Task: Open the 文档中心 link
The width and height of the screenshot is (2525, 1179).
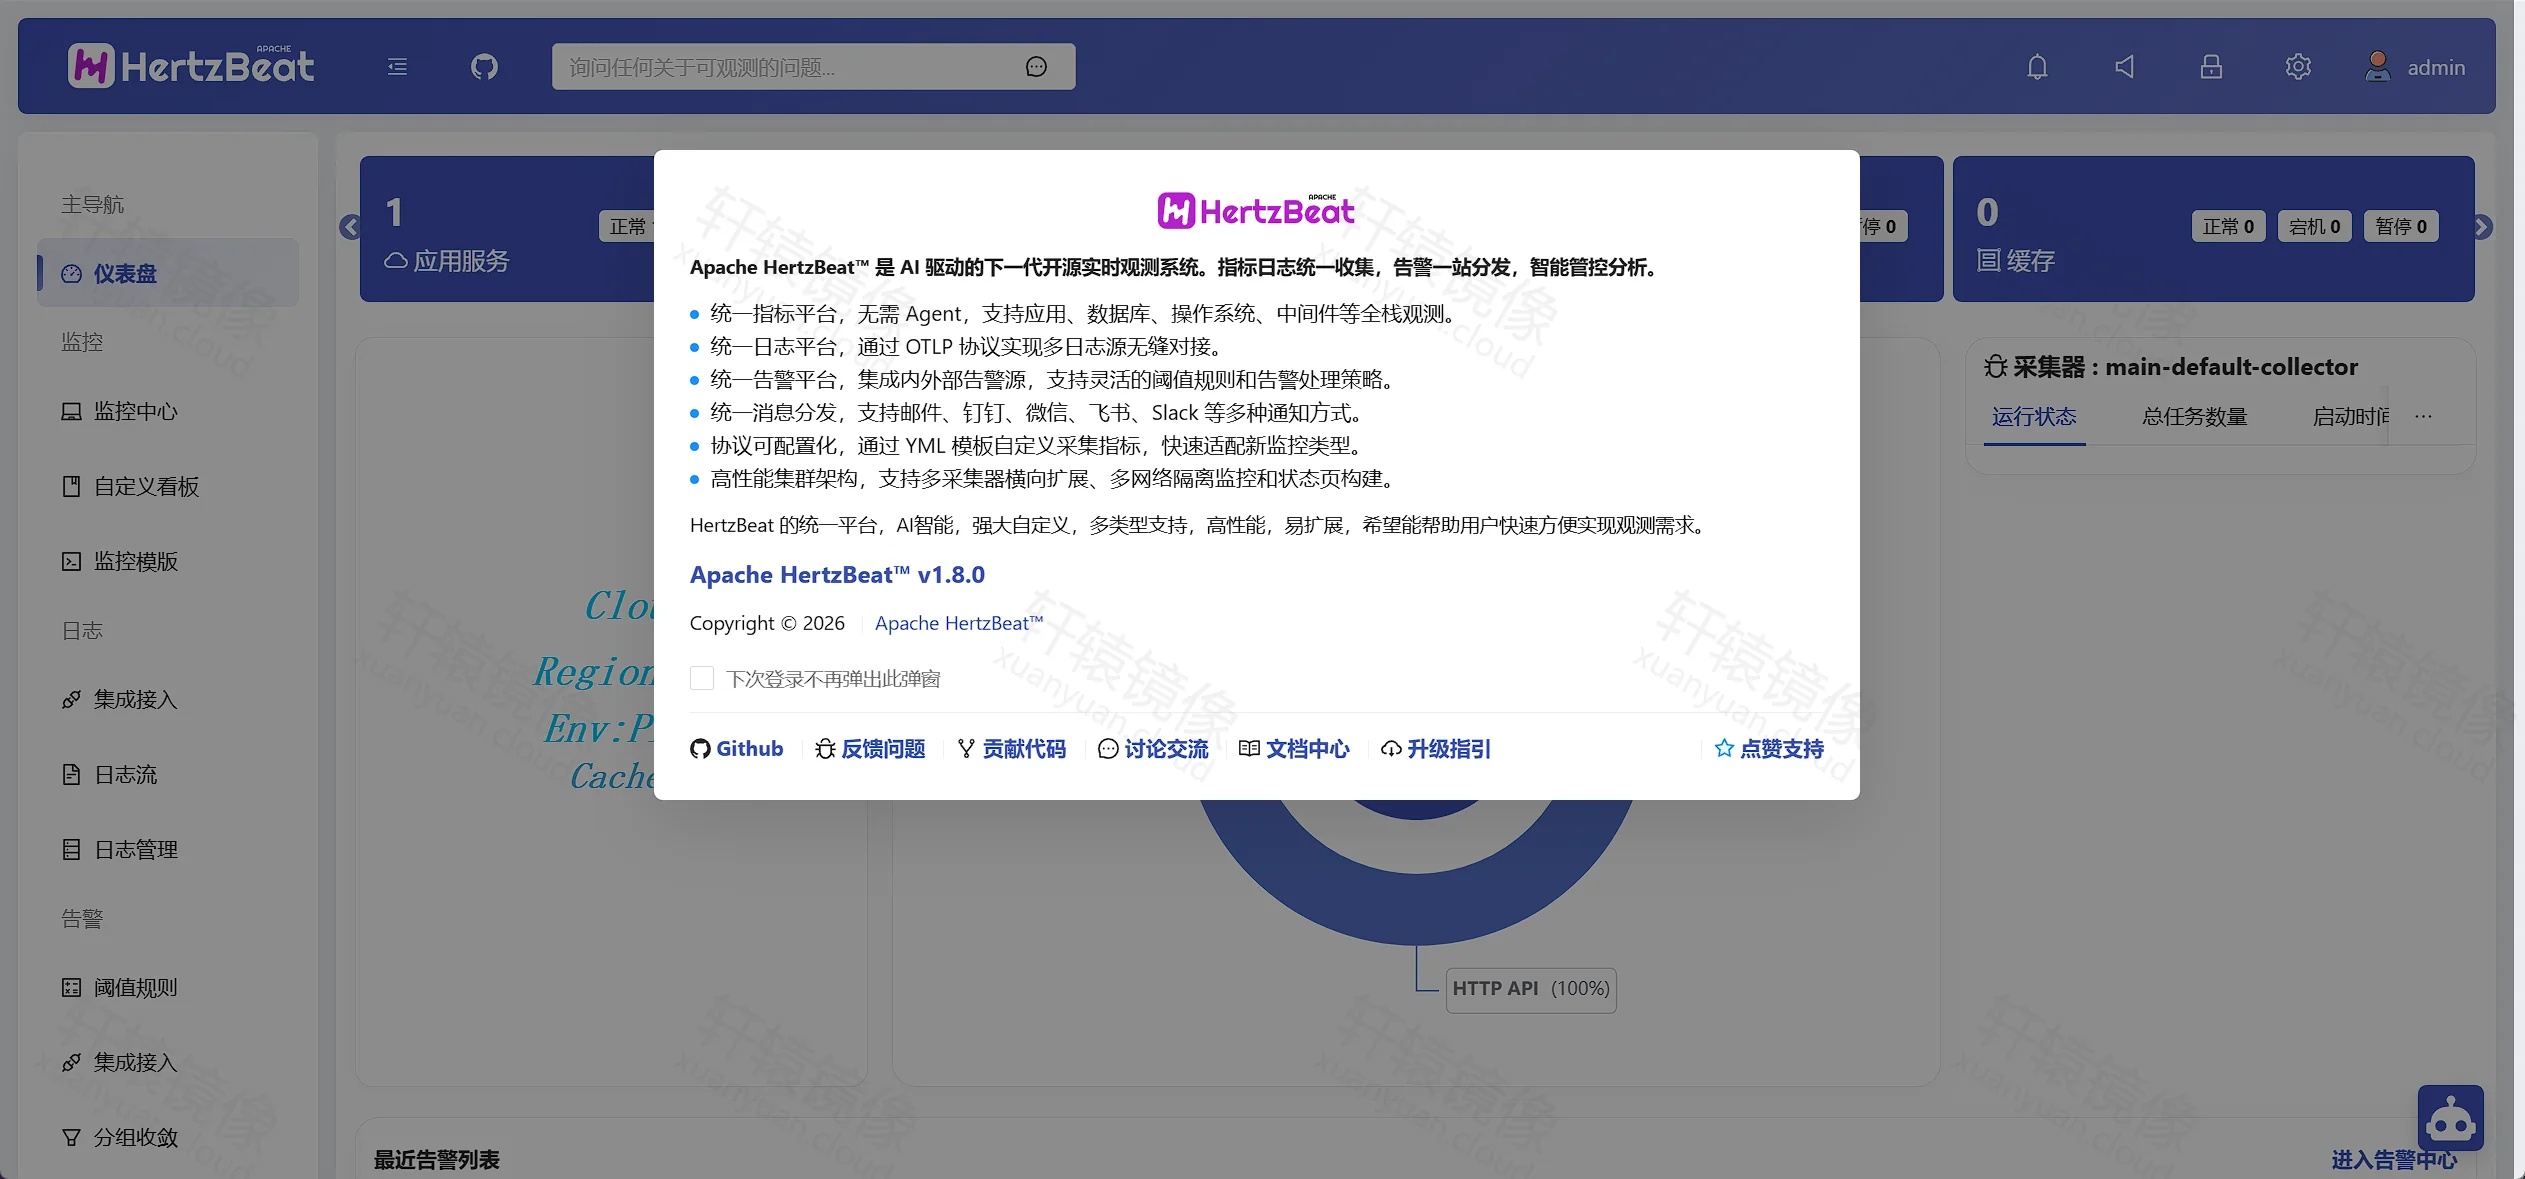Action: click(x=1294, y=748)
